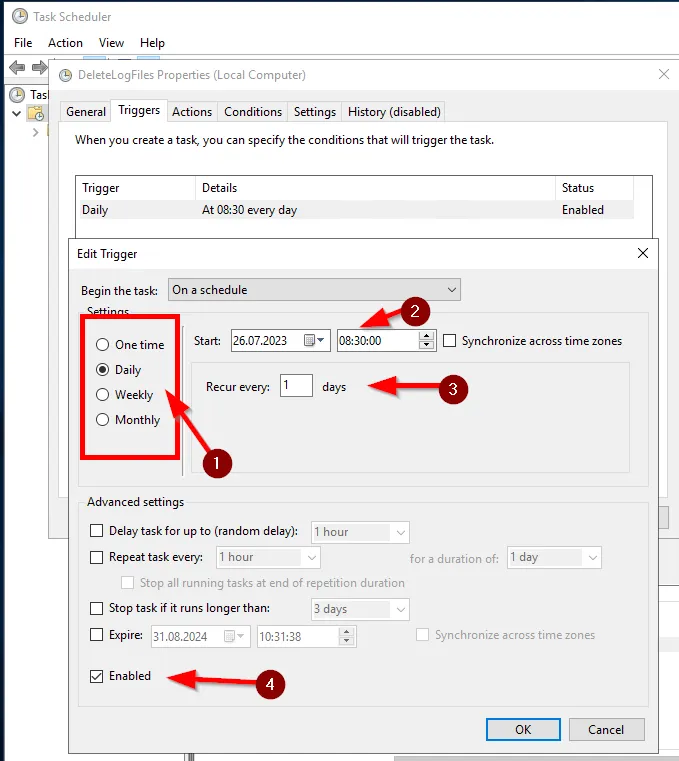Enable Stop task if it runs longer than
The width and height of the screenshot is (679, 761).
(97, 608)
